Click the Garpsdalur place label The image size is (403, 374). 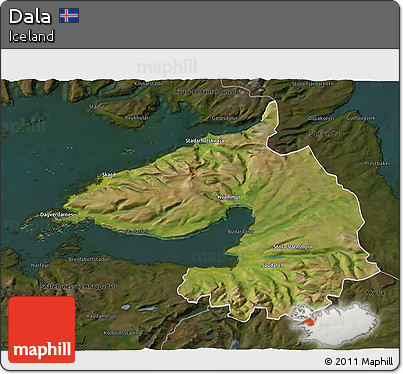pos(225,118)
